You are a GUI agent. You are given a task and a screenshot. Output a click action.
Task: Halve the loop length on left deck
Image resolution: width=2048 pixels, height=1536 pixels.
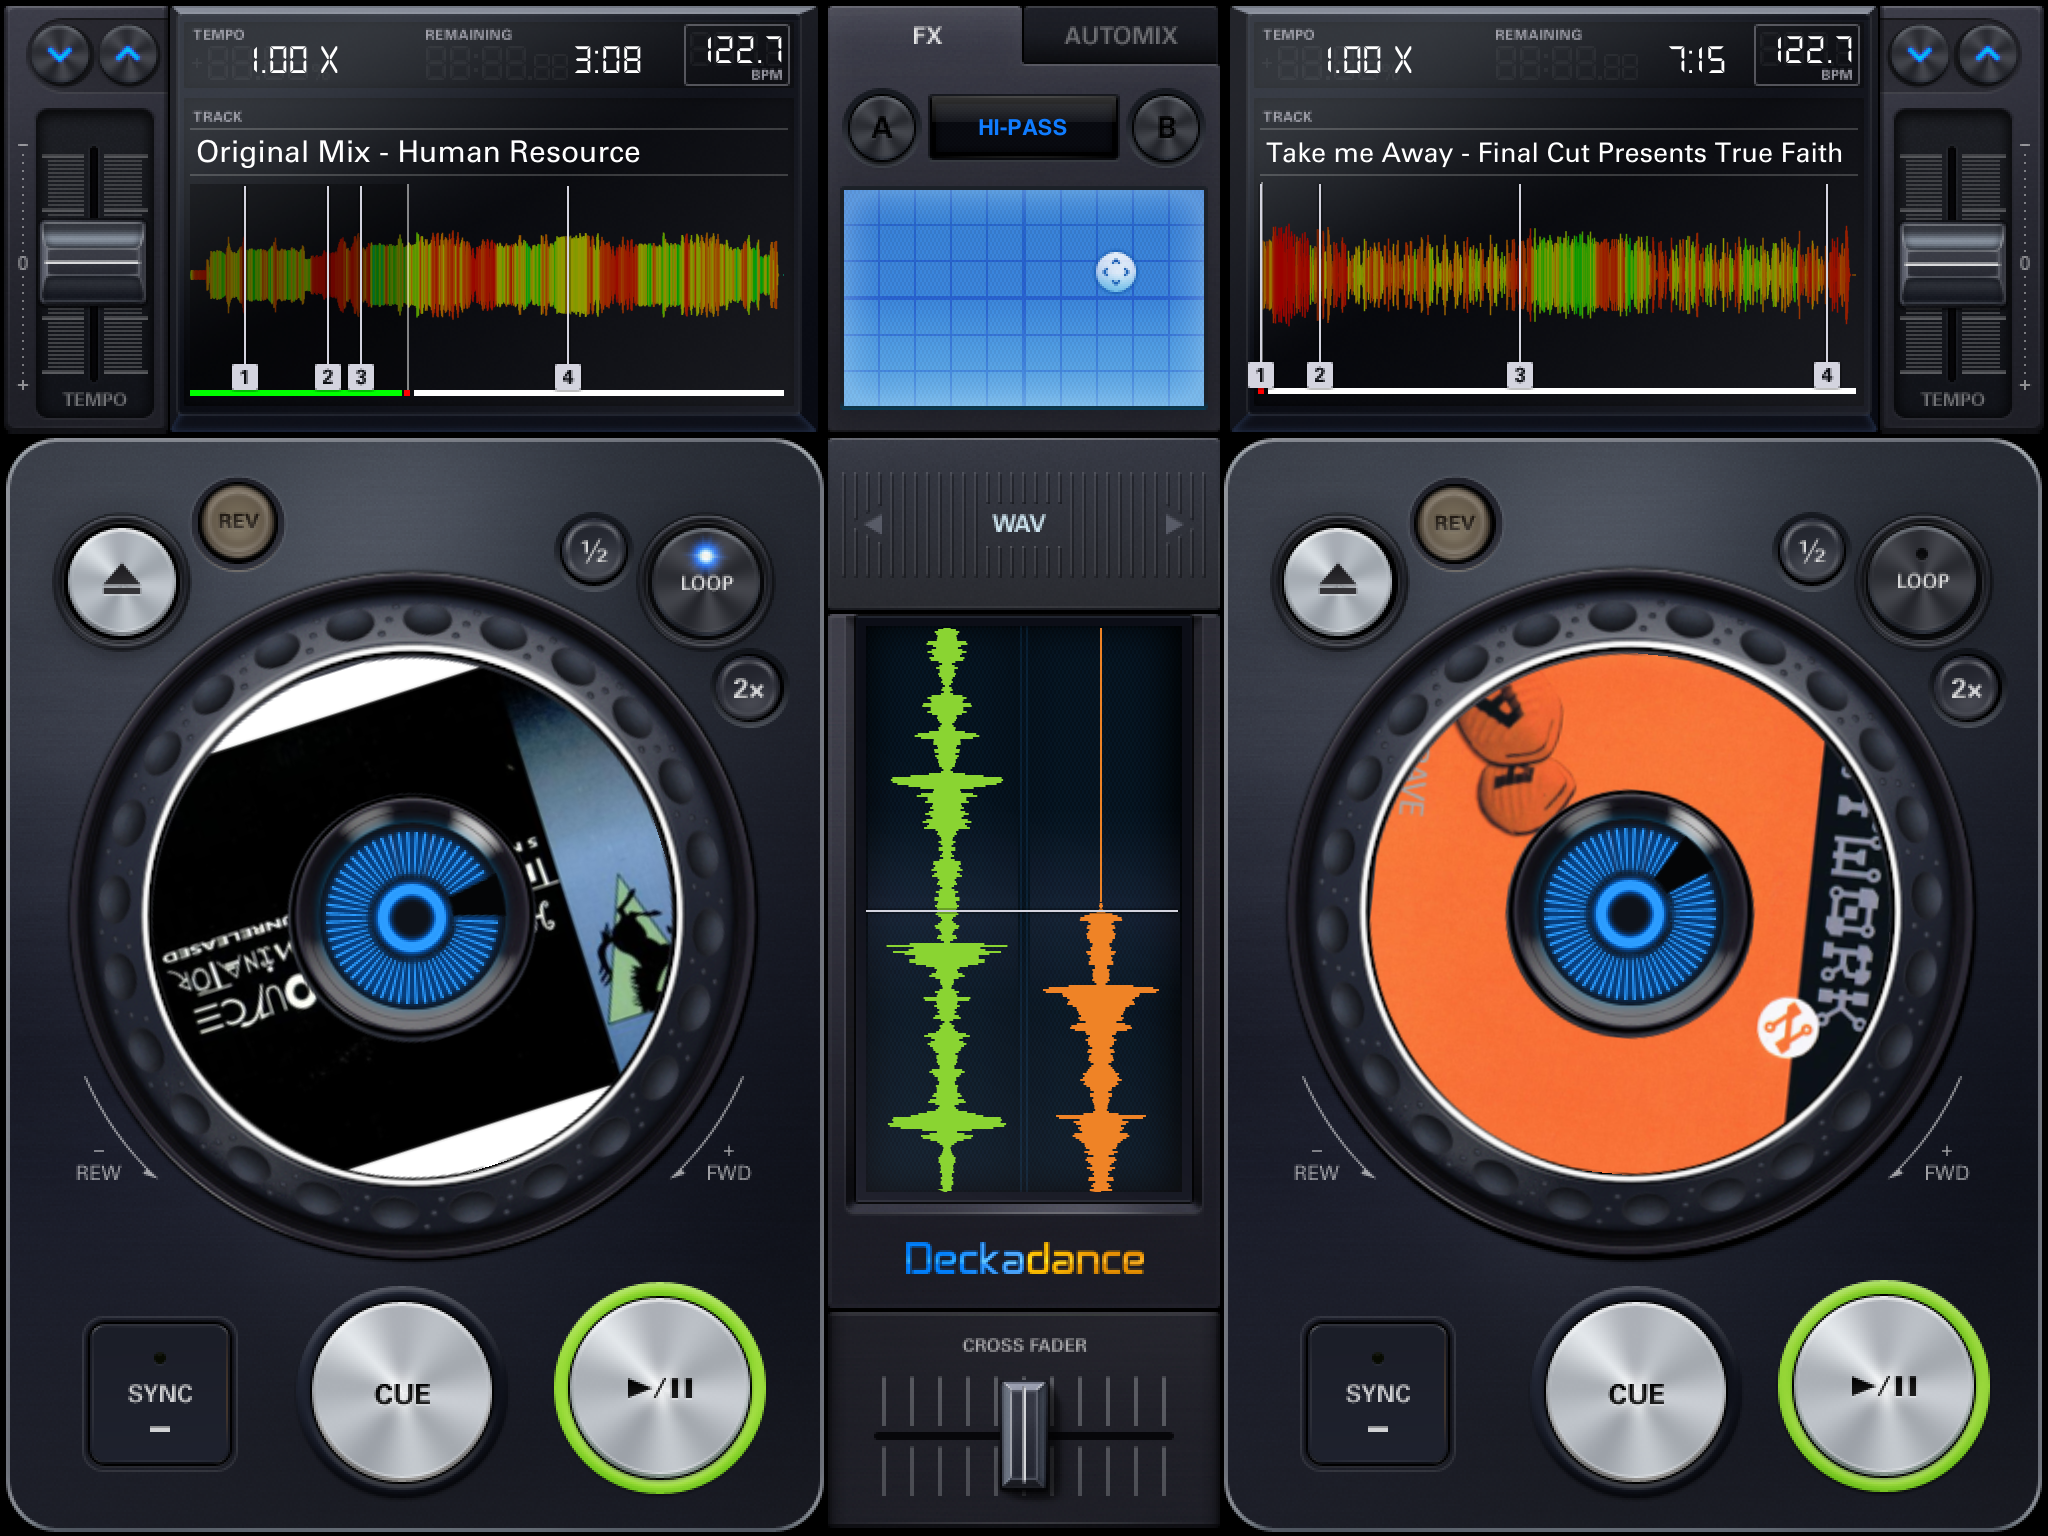tap(595, 551)
